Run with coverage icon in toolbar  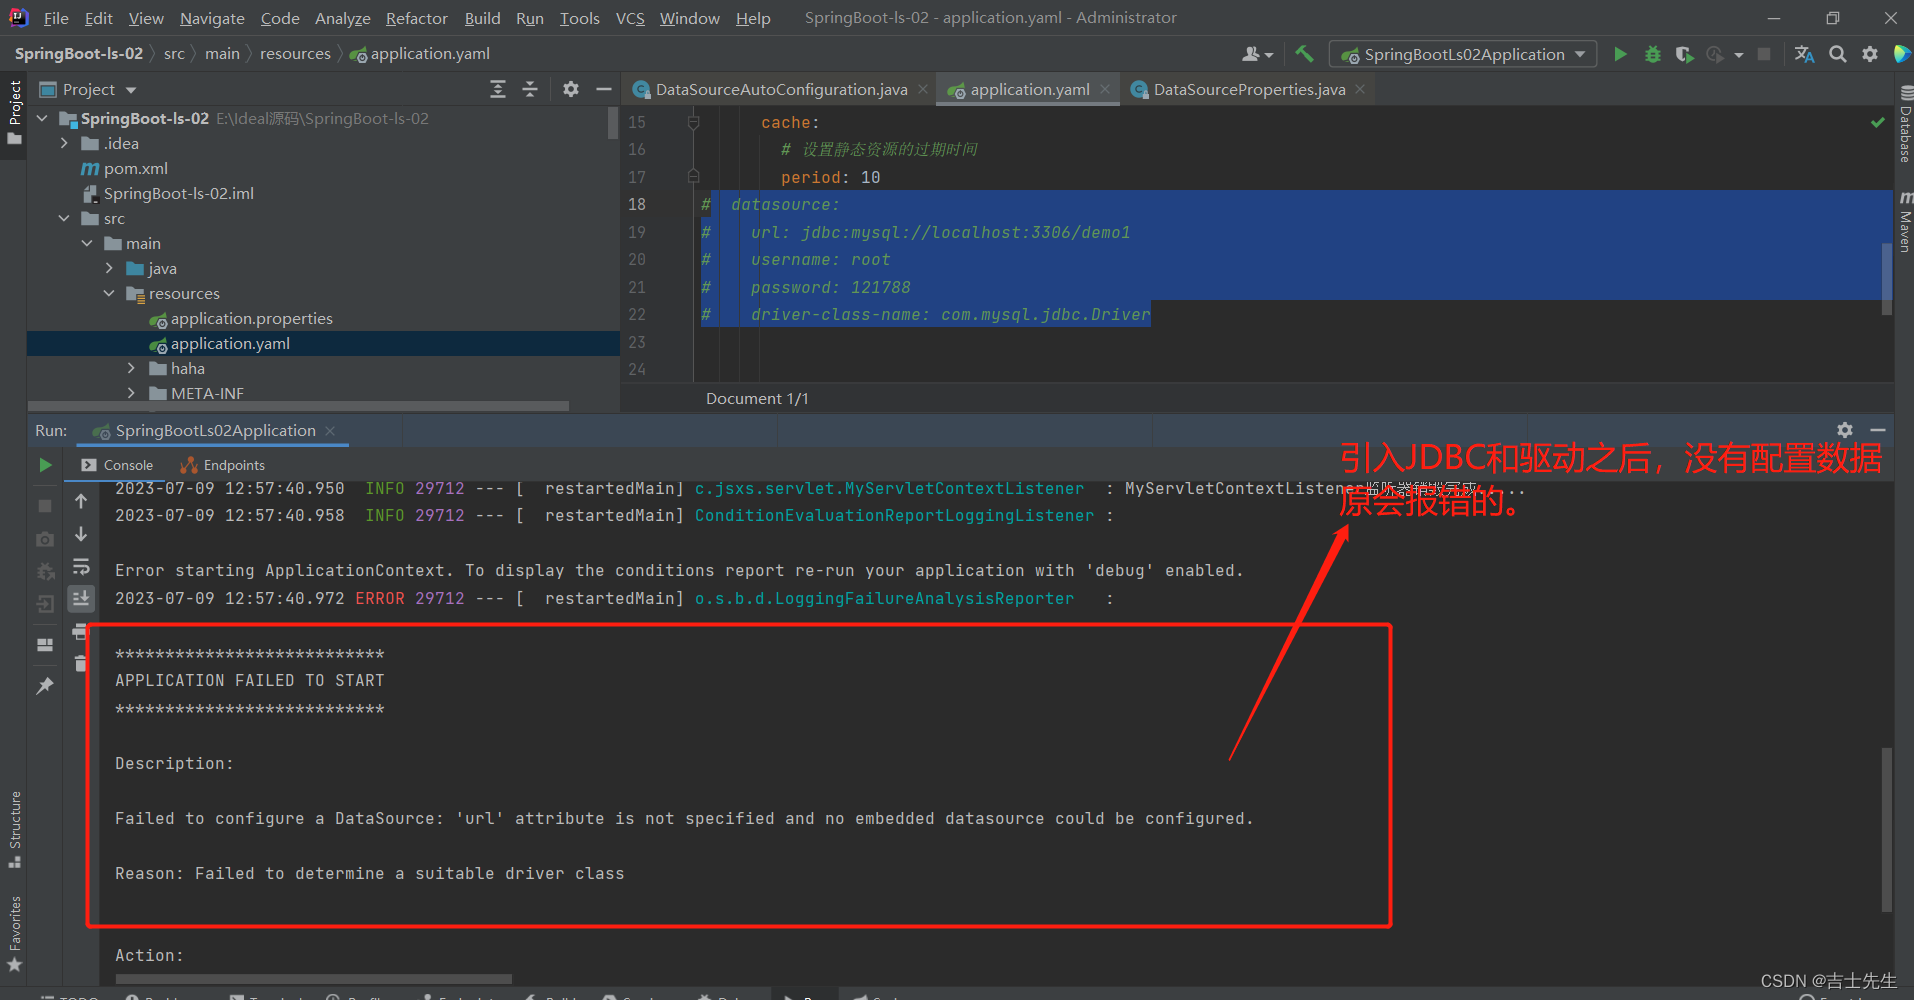click(x=1684, y=54)
